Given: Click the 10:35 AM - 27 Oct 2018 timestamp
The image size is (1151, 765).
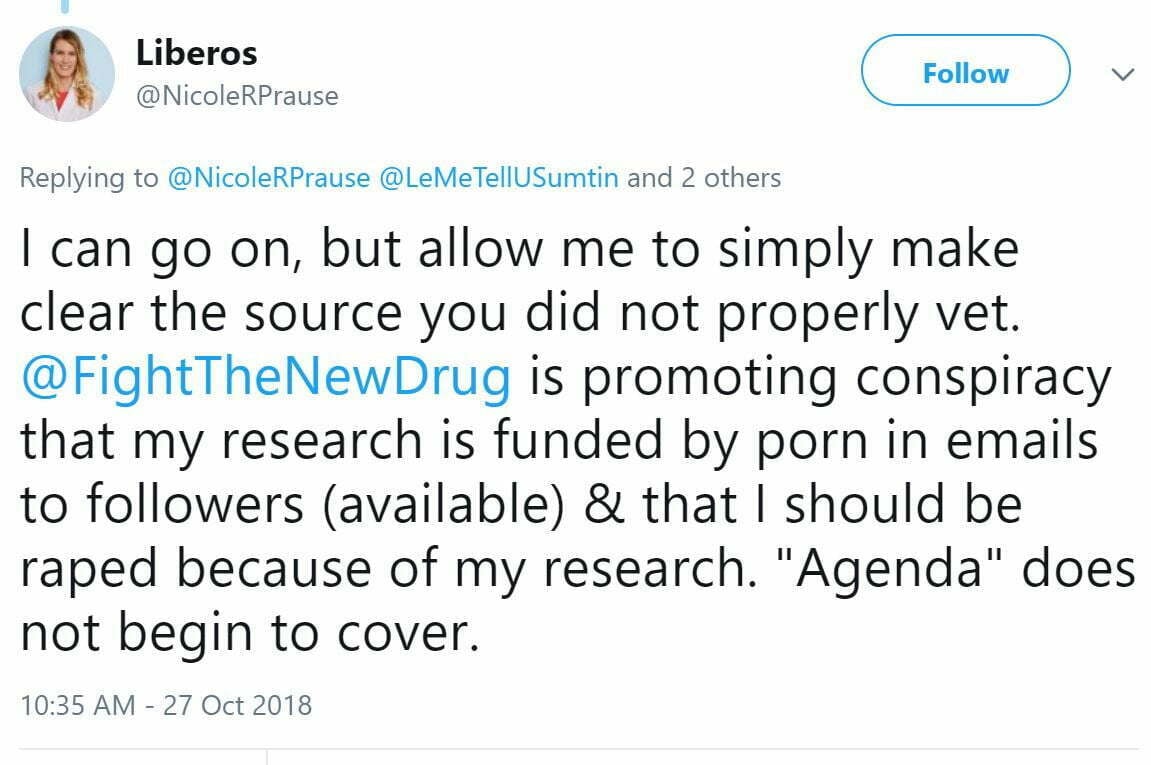Looking at the screenshot, I should 166,705.
